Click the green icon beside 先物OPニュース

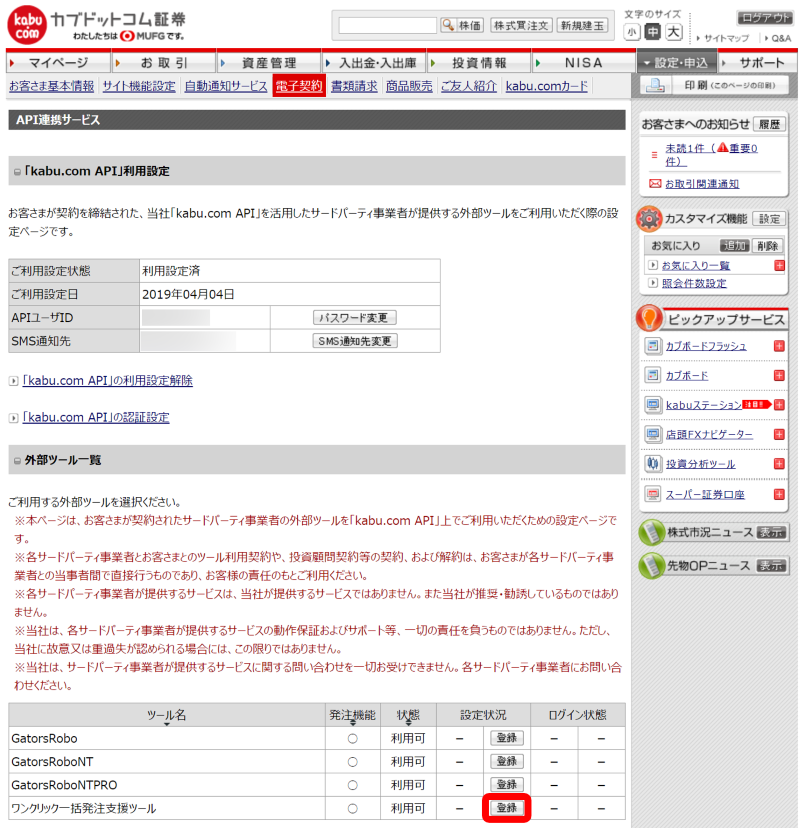651,566
